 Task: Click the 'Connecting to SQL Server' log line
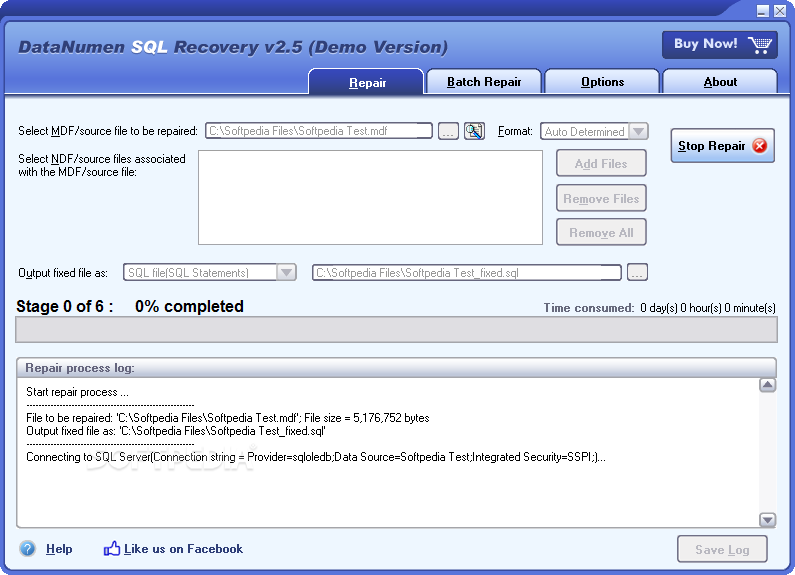coord(316,457)
